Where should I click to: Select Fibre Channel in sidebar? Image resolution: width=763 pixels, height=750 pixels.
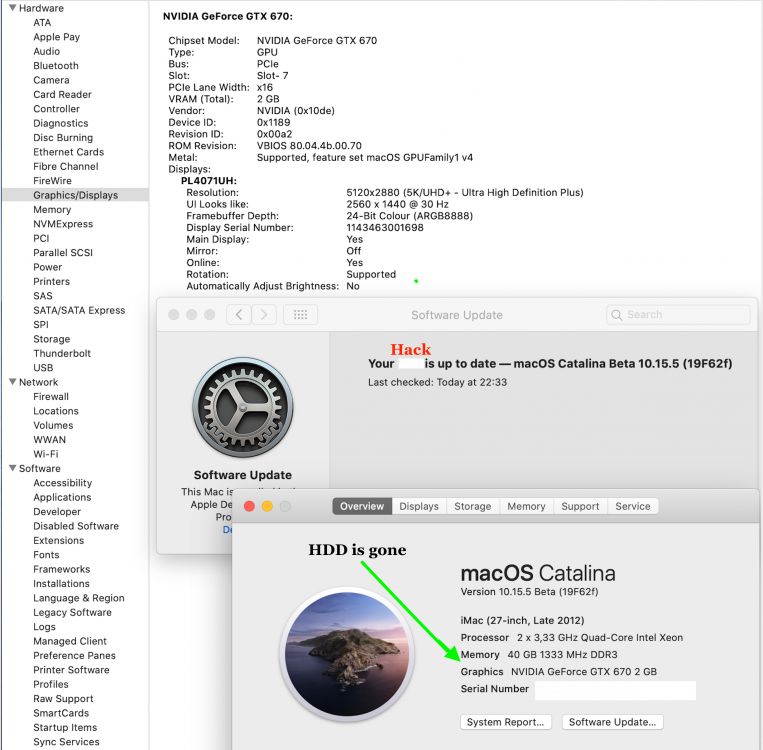pyautogui.click(x=66, y=166)
